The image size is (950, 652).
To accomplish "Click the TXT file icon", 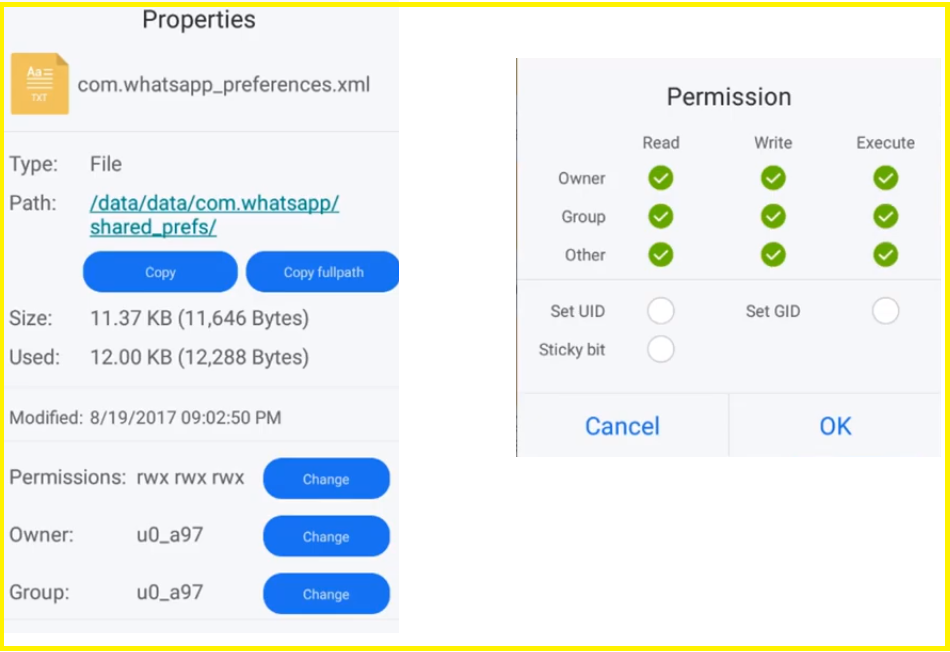I will coord(40,84).
